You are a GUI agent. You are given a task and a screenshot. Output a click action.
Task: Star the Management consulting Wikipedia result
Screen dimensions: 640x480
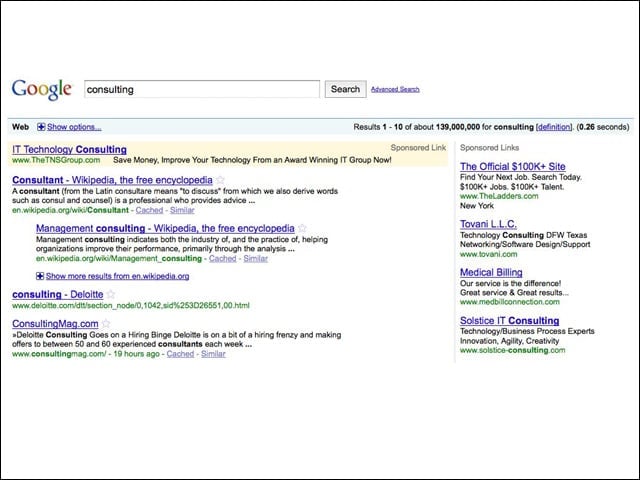[x=302, y=228]
